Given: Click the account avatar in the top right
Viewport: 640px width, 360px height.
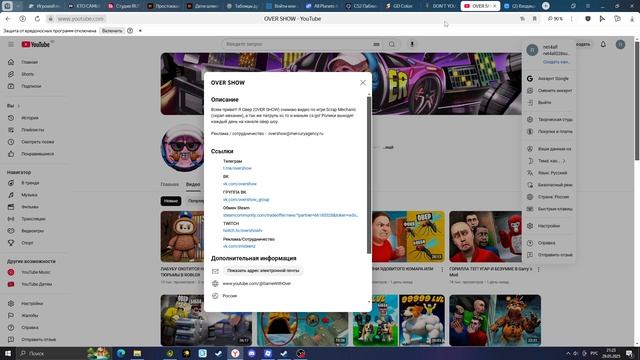Looking at the screenshot, I should 620,44.
